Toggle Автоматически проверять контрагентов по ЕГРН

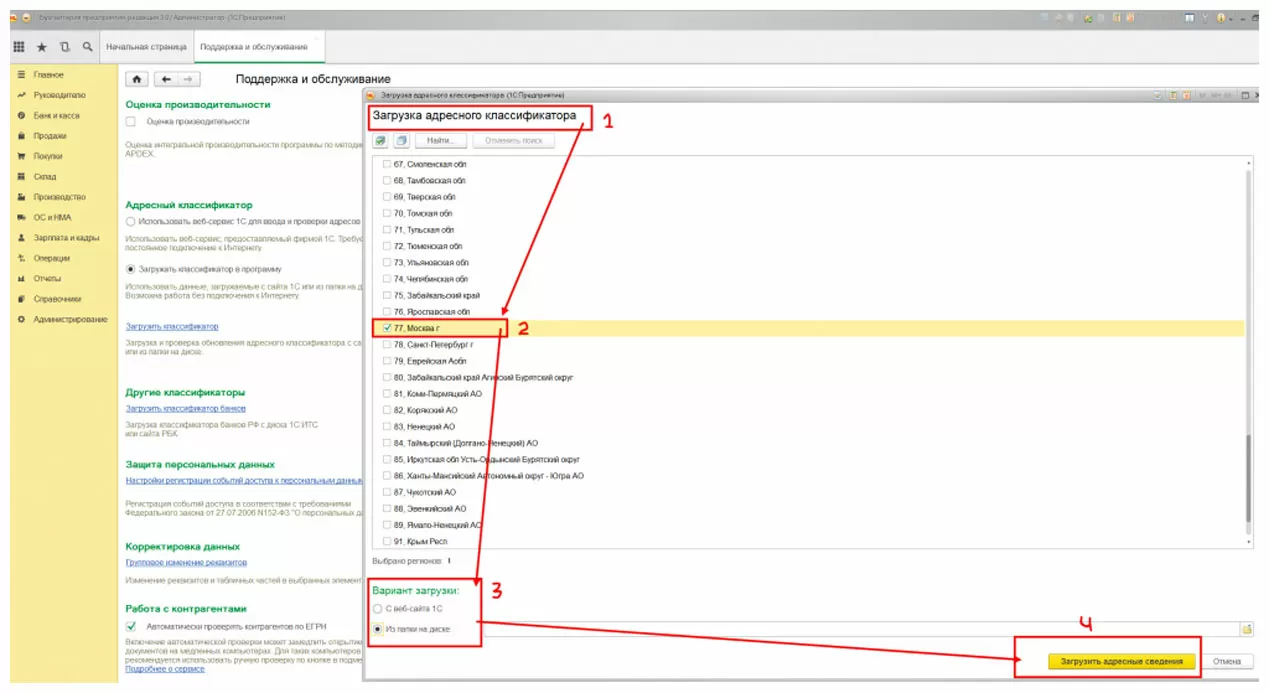131,626
